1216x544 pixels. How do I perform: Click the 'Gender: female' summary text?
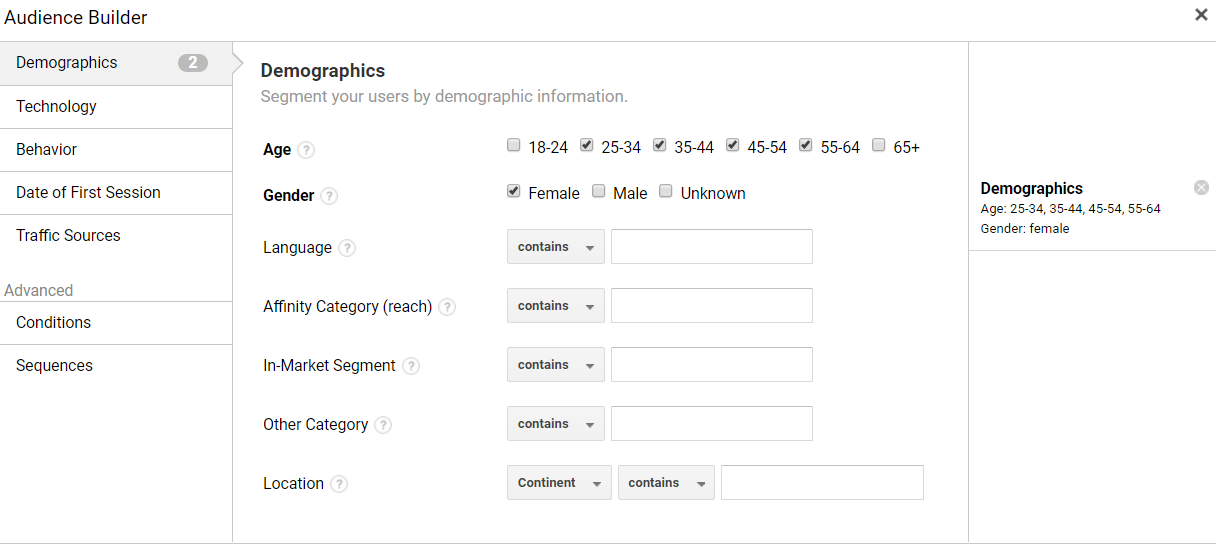[1025, 229]
